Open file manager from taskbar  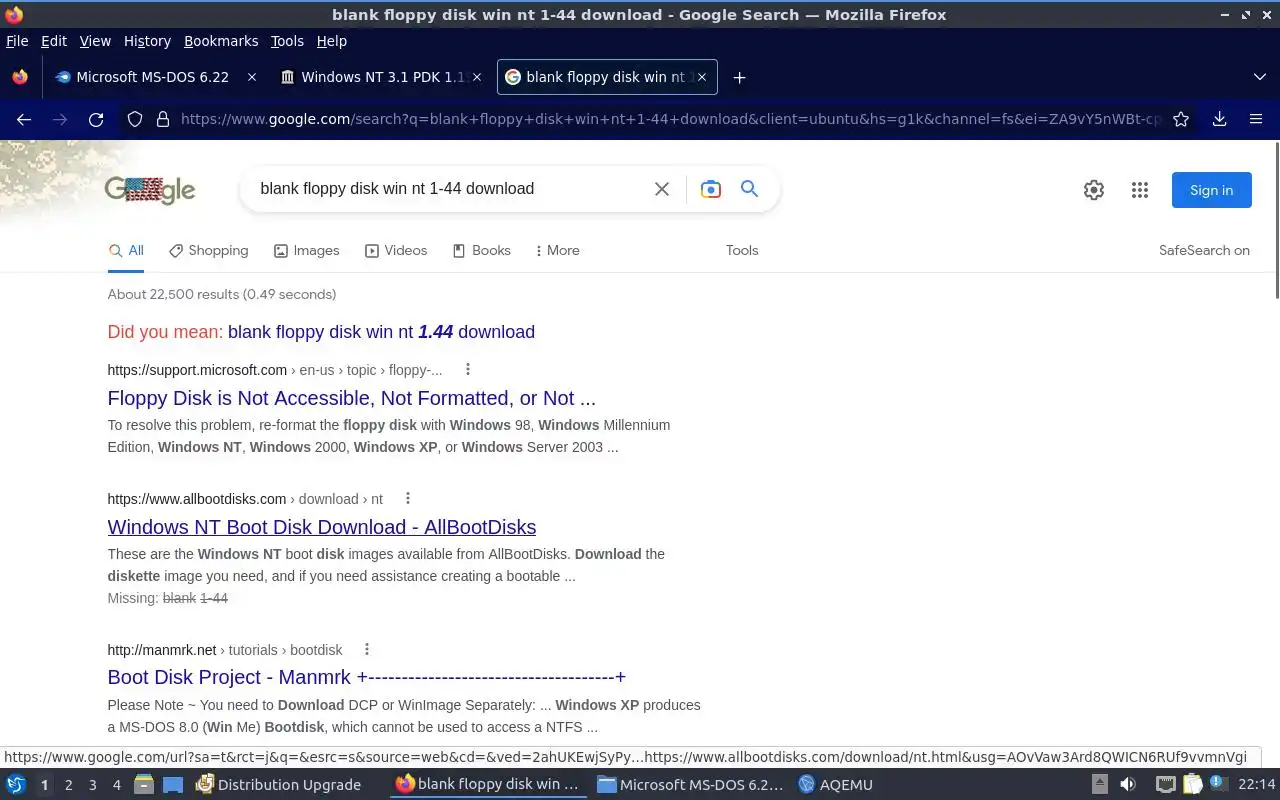[x=144, y=784]
